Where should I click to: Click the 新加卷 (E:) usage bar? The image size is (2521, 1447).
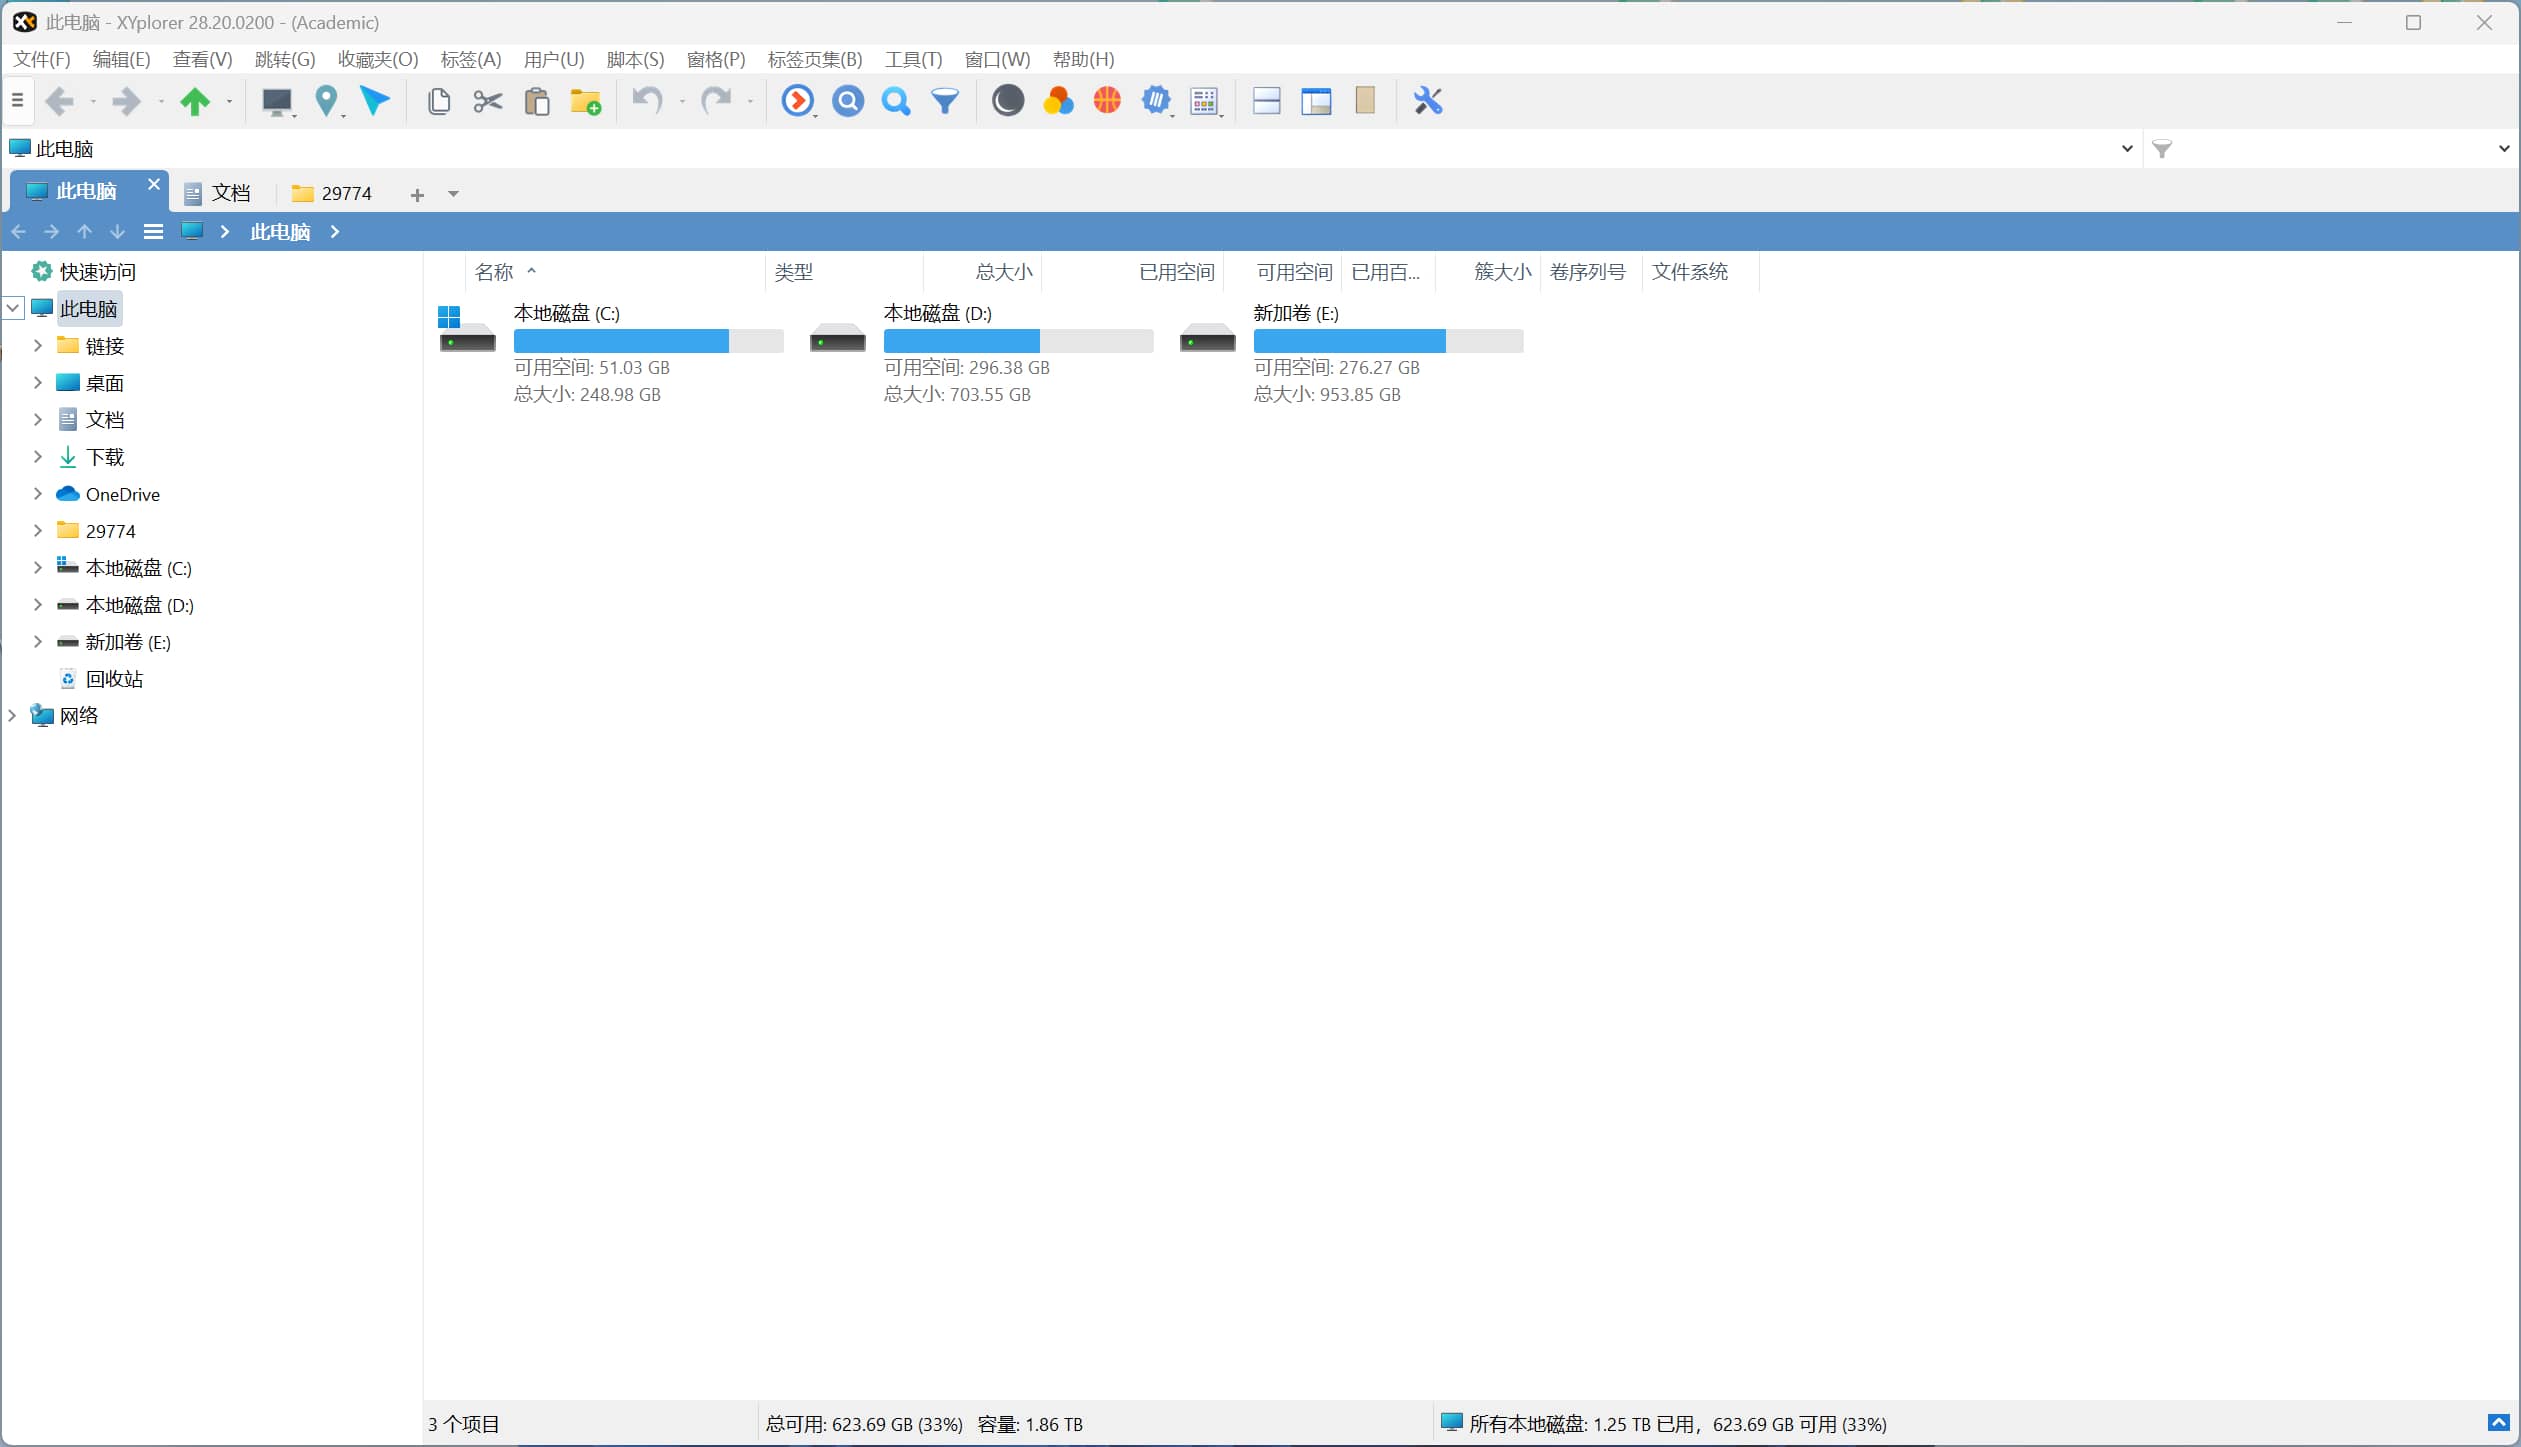click(1388, 341)
